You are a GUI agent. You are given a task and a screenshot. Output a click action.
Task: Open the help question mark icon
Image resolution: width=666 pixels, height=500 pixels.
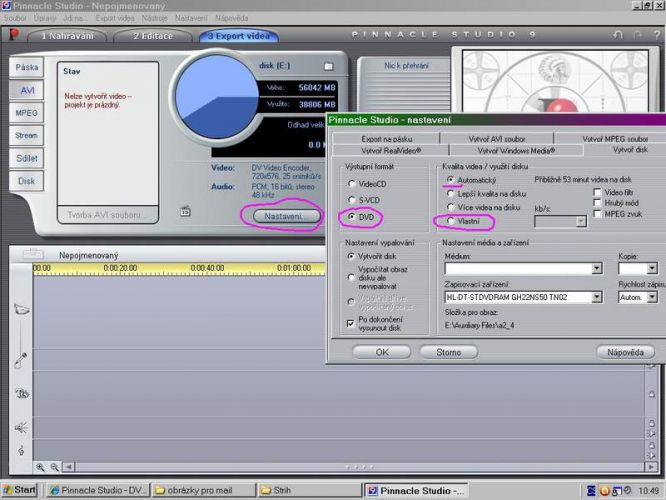[657, 35]
